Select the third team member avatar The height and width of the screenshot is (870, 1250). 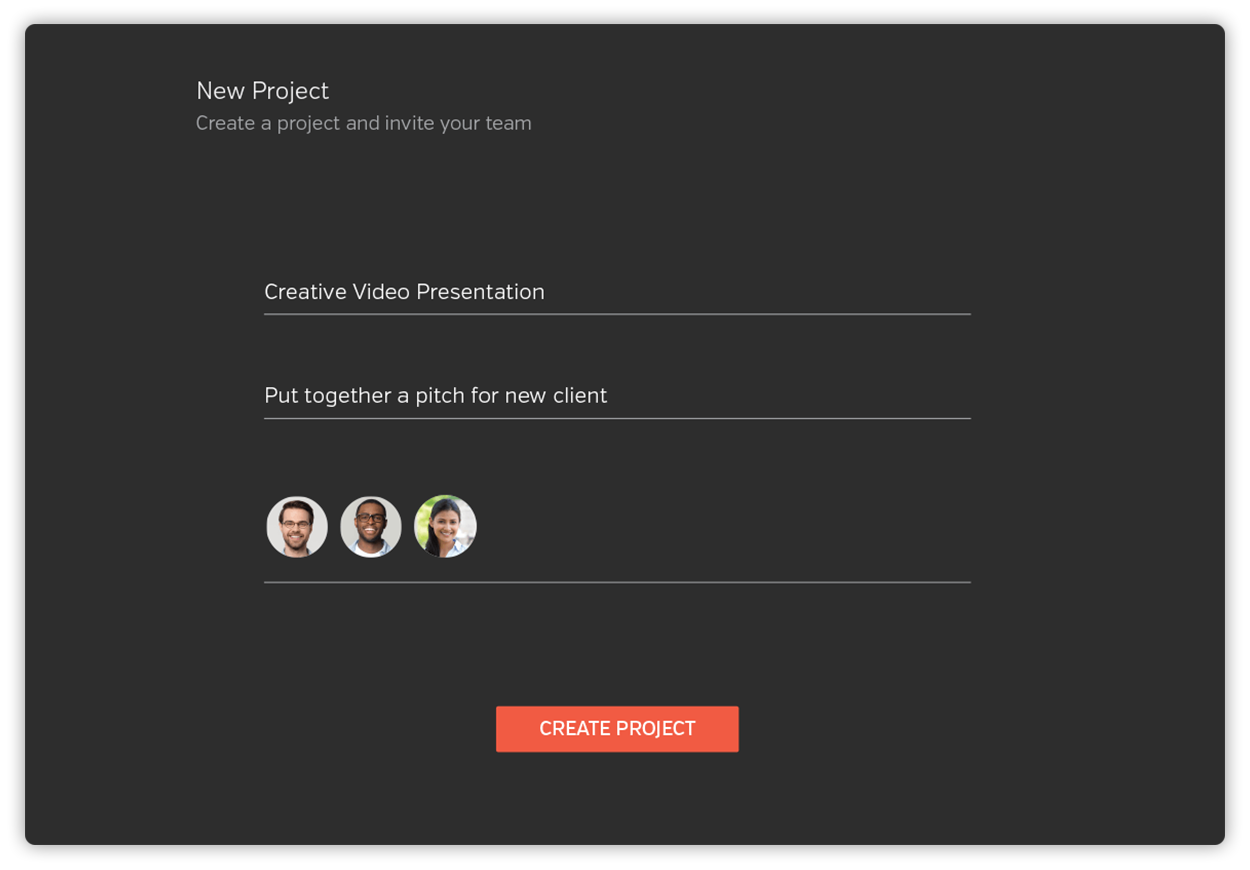tap(445, 526)
